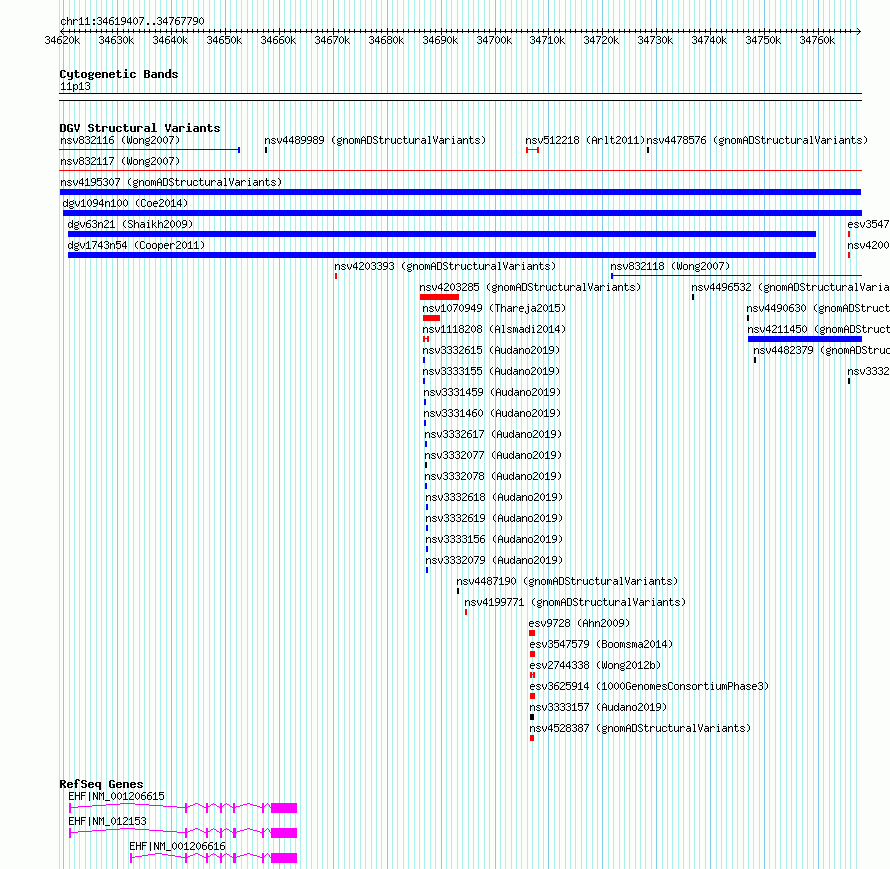Open the nsv4195307 gnomAD variant label
Image resolution: width=890 pixels, height=869 pixels.
point(171,182)
